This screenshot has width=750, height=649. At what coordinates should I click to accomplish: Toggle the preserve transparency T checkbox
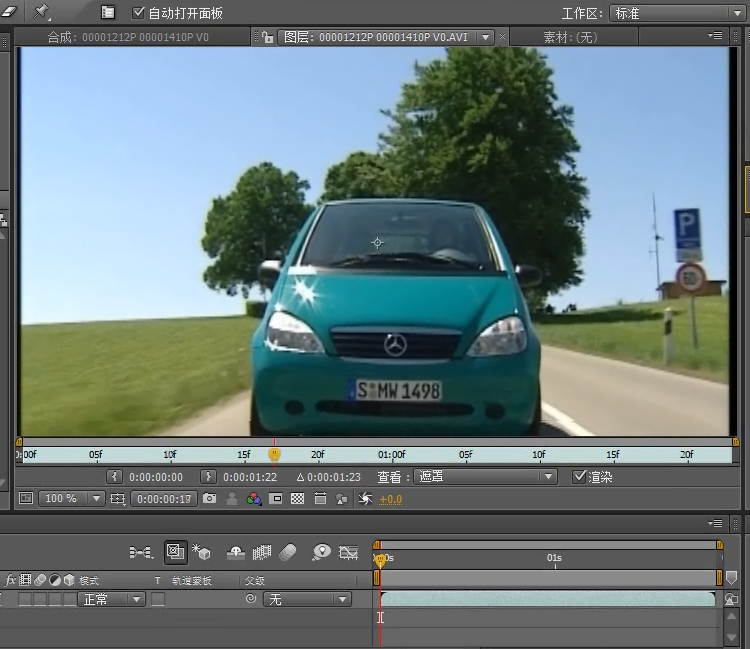tap(158, 599)
